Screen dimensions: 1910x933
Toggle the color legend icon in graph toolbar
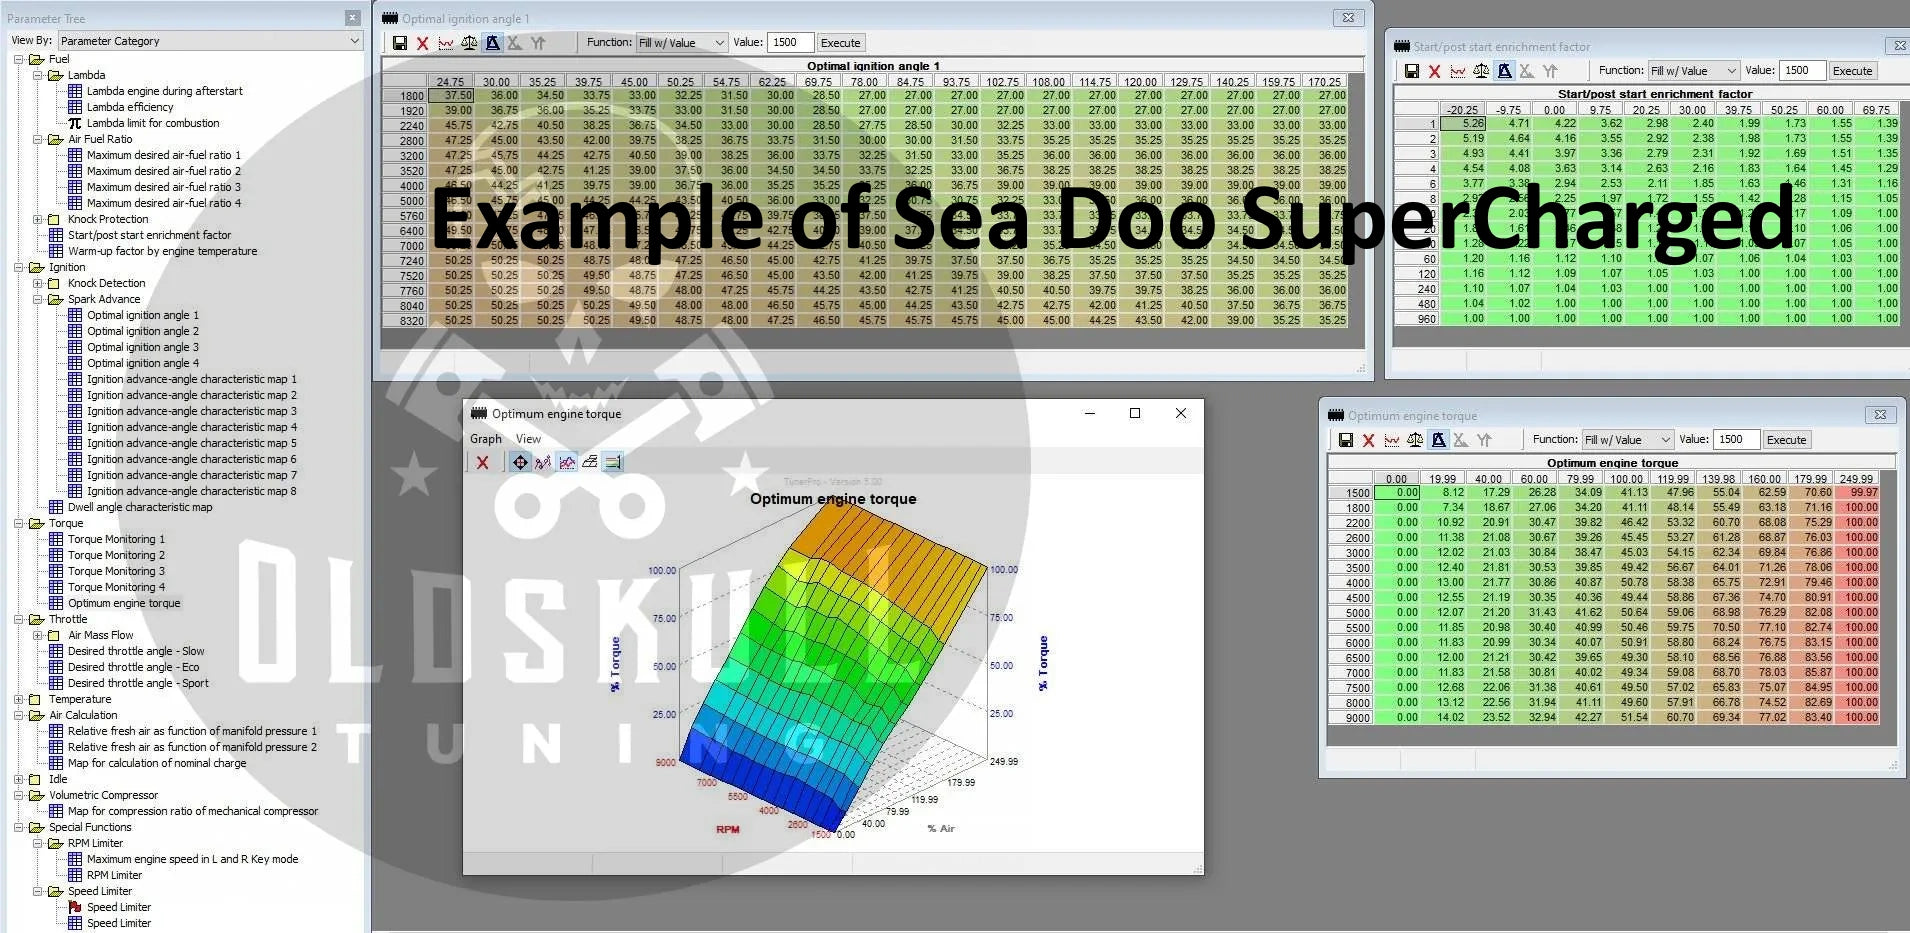(613, 462)
